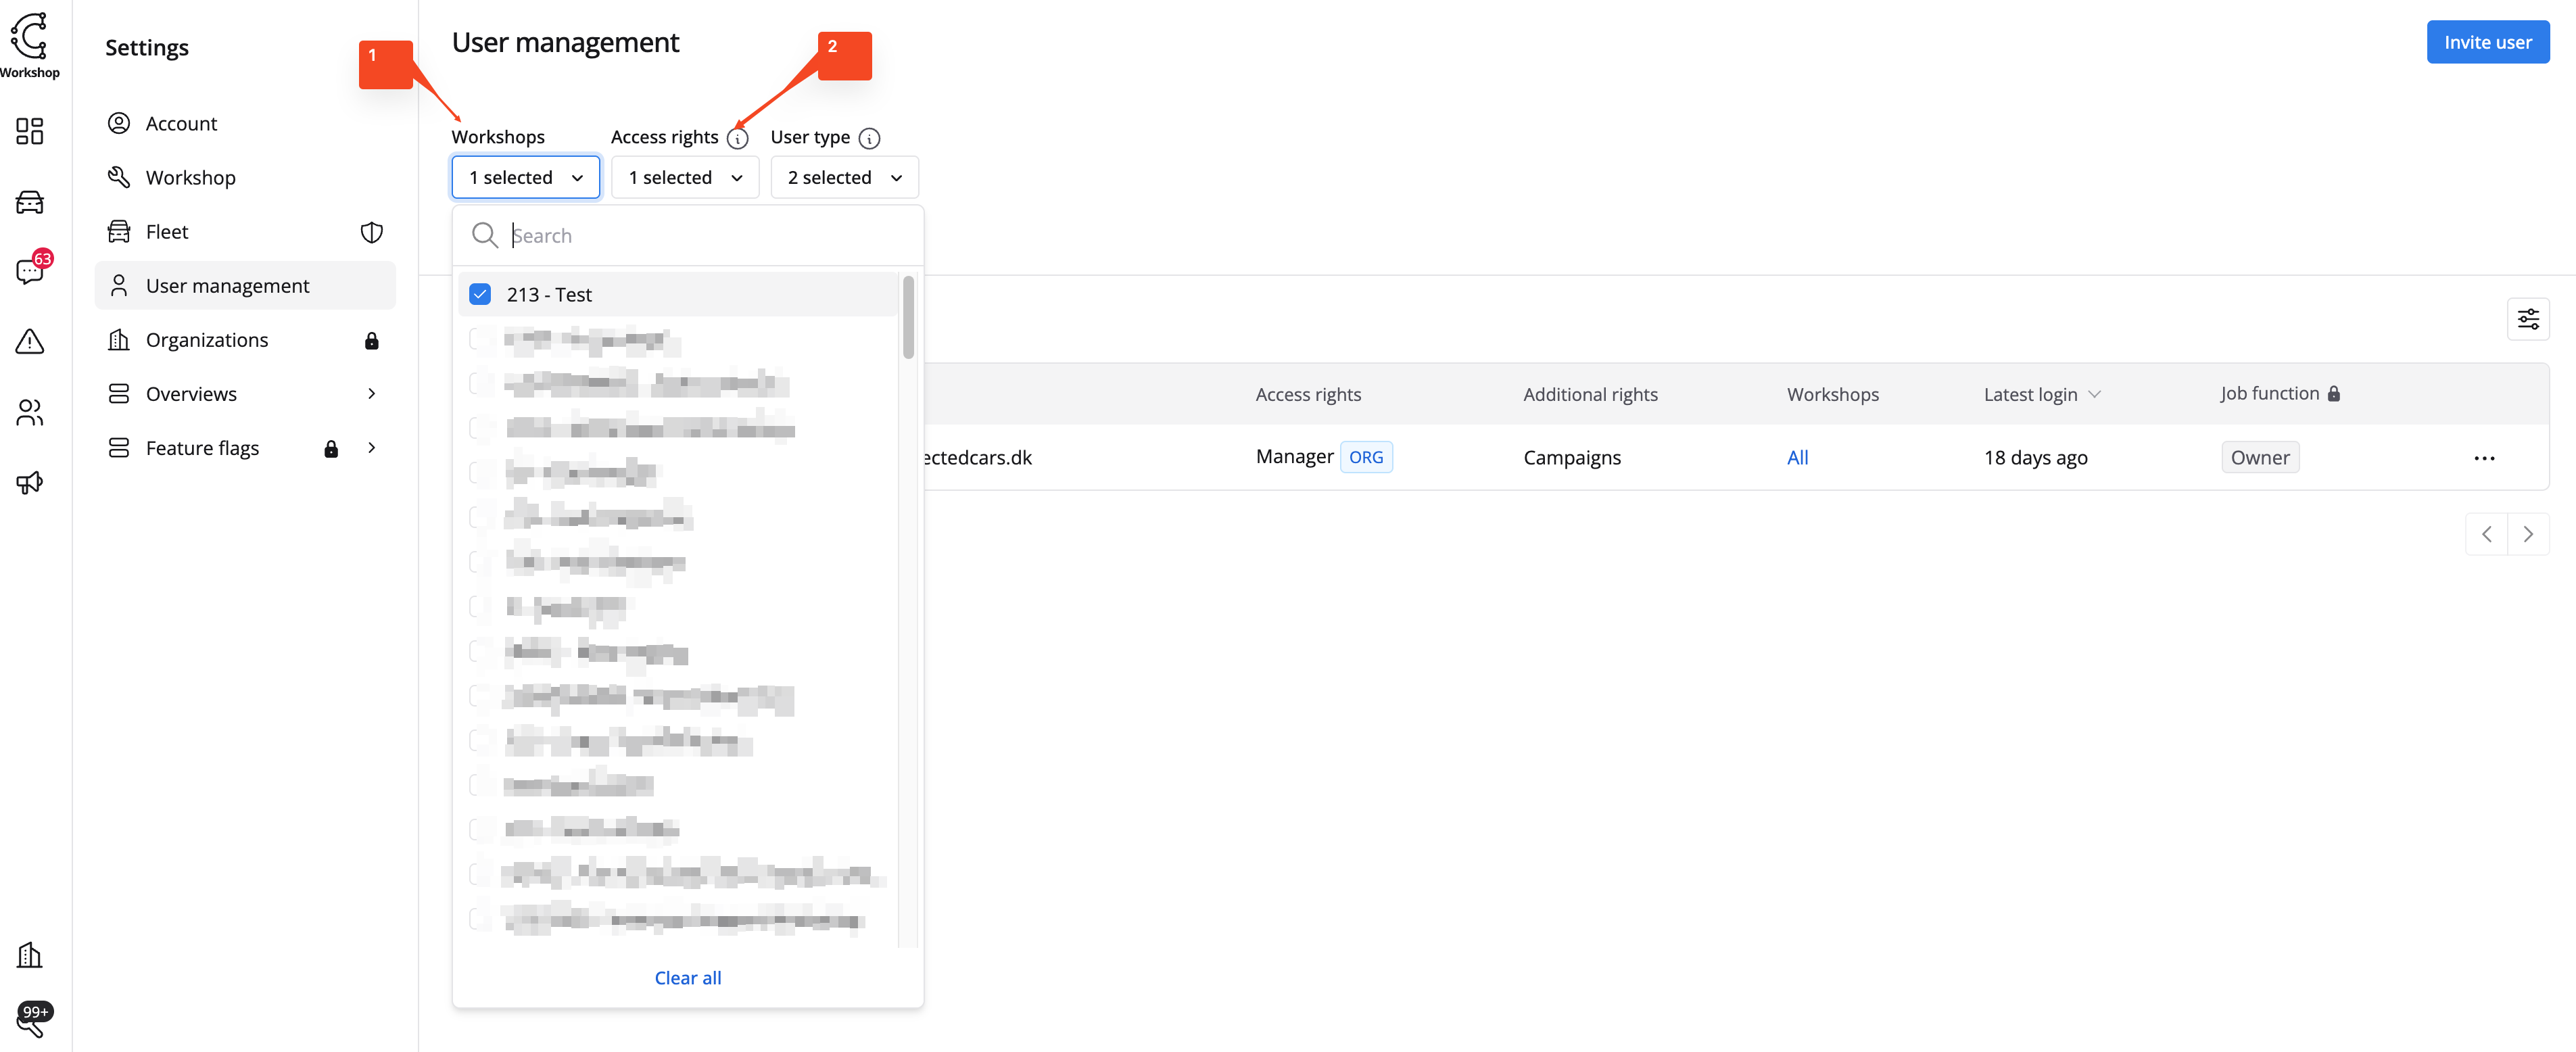Viewport: 2576px width, 1052px height.
Task: Open the Access rights 1 selected dropdown
Action: (685, 177)
